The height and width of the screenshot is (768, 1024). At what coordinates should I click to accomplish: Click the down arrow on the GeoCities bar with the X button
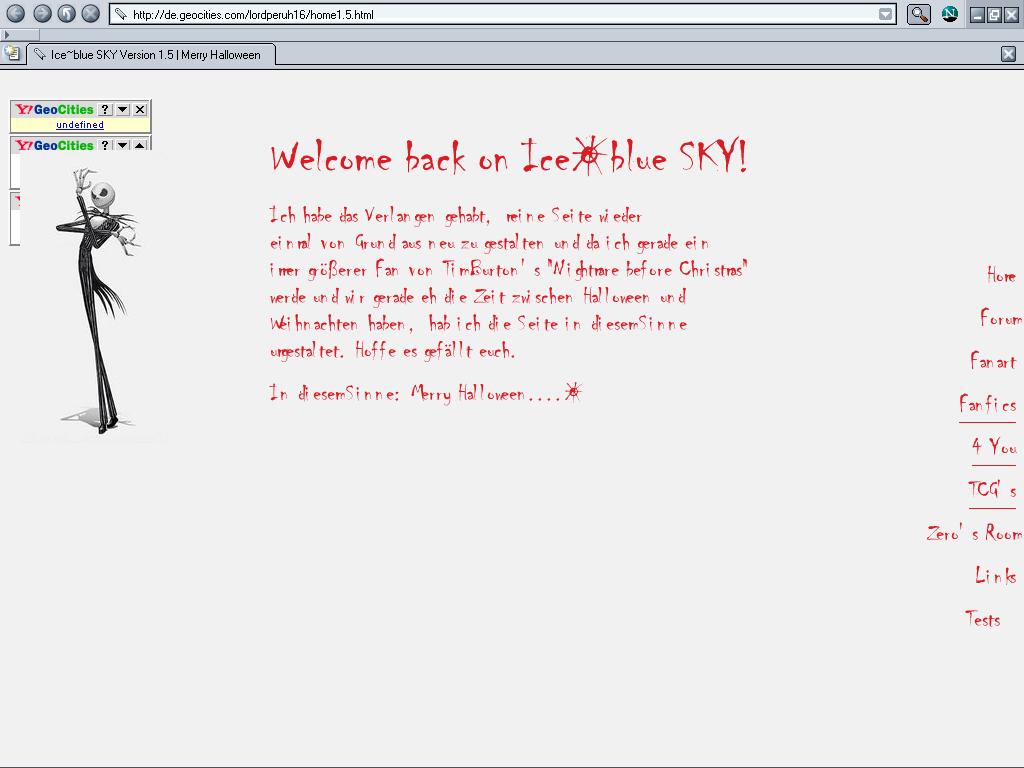[123, 109]
